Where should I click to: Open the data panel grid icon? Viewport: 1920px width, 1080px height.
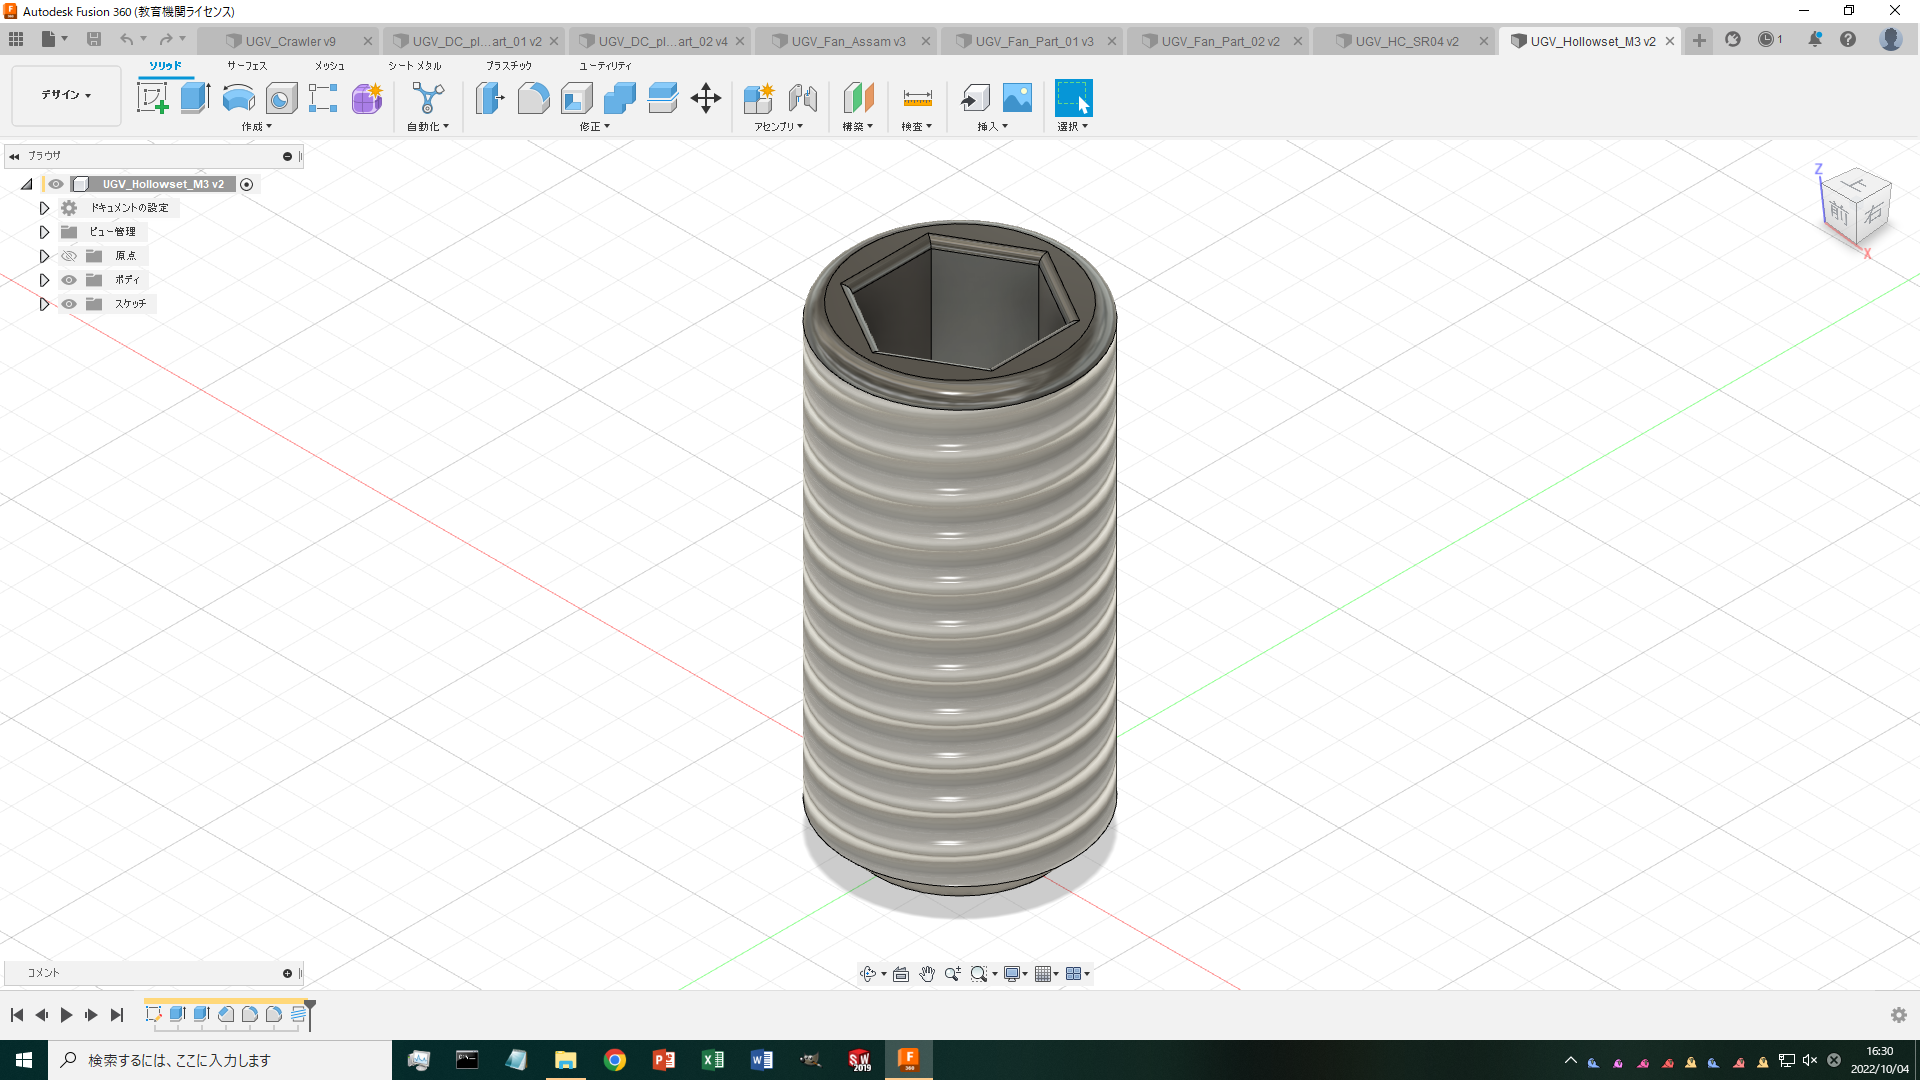[16, 40]
